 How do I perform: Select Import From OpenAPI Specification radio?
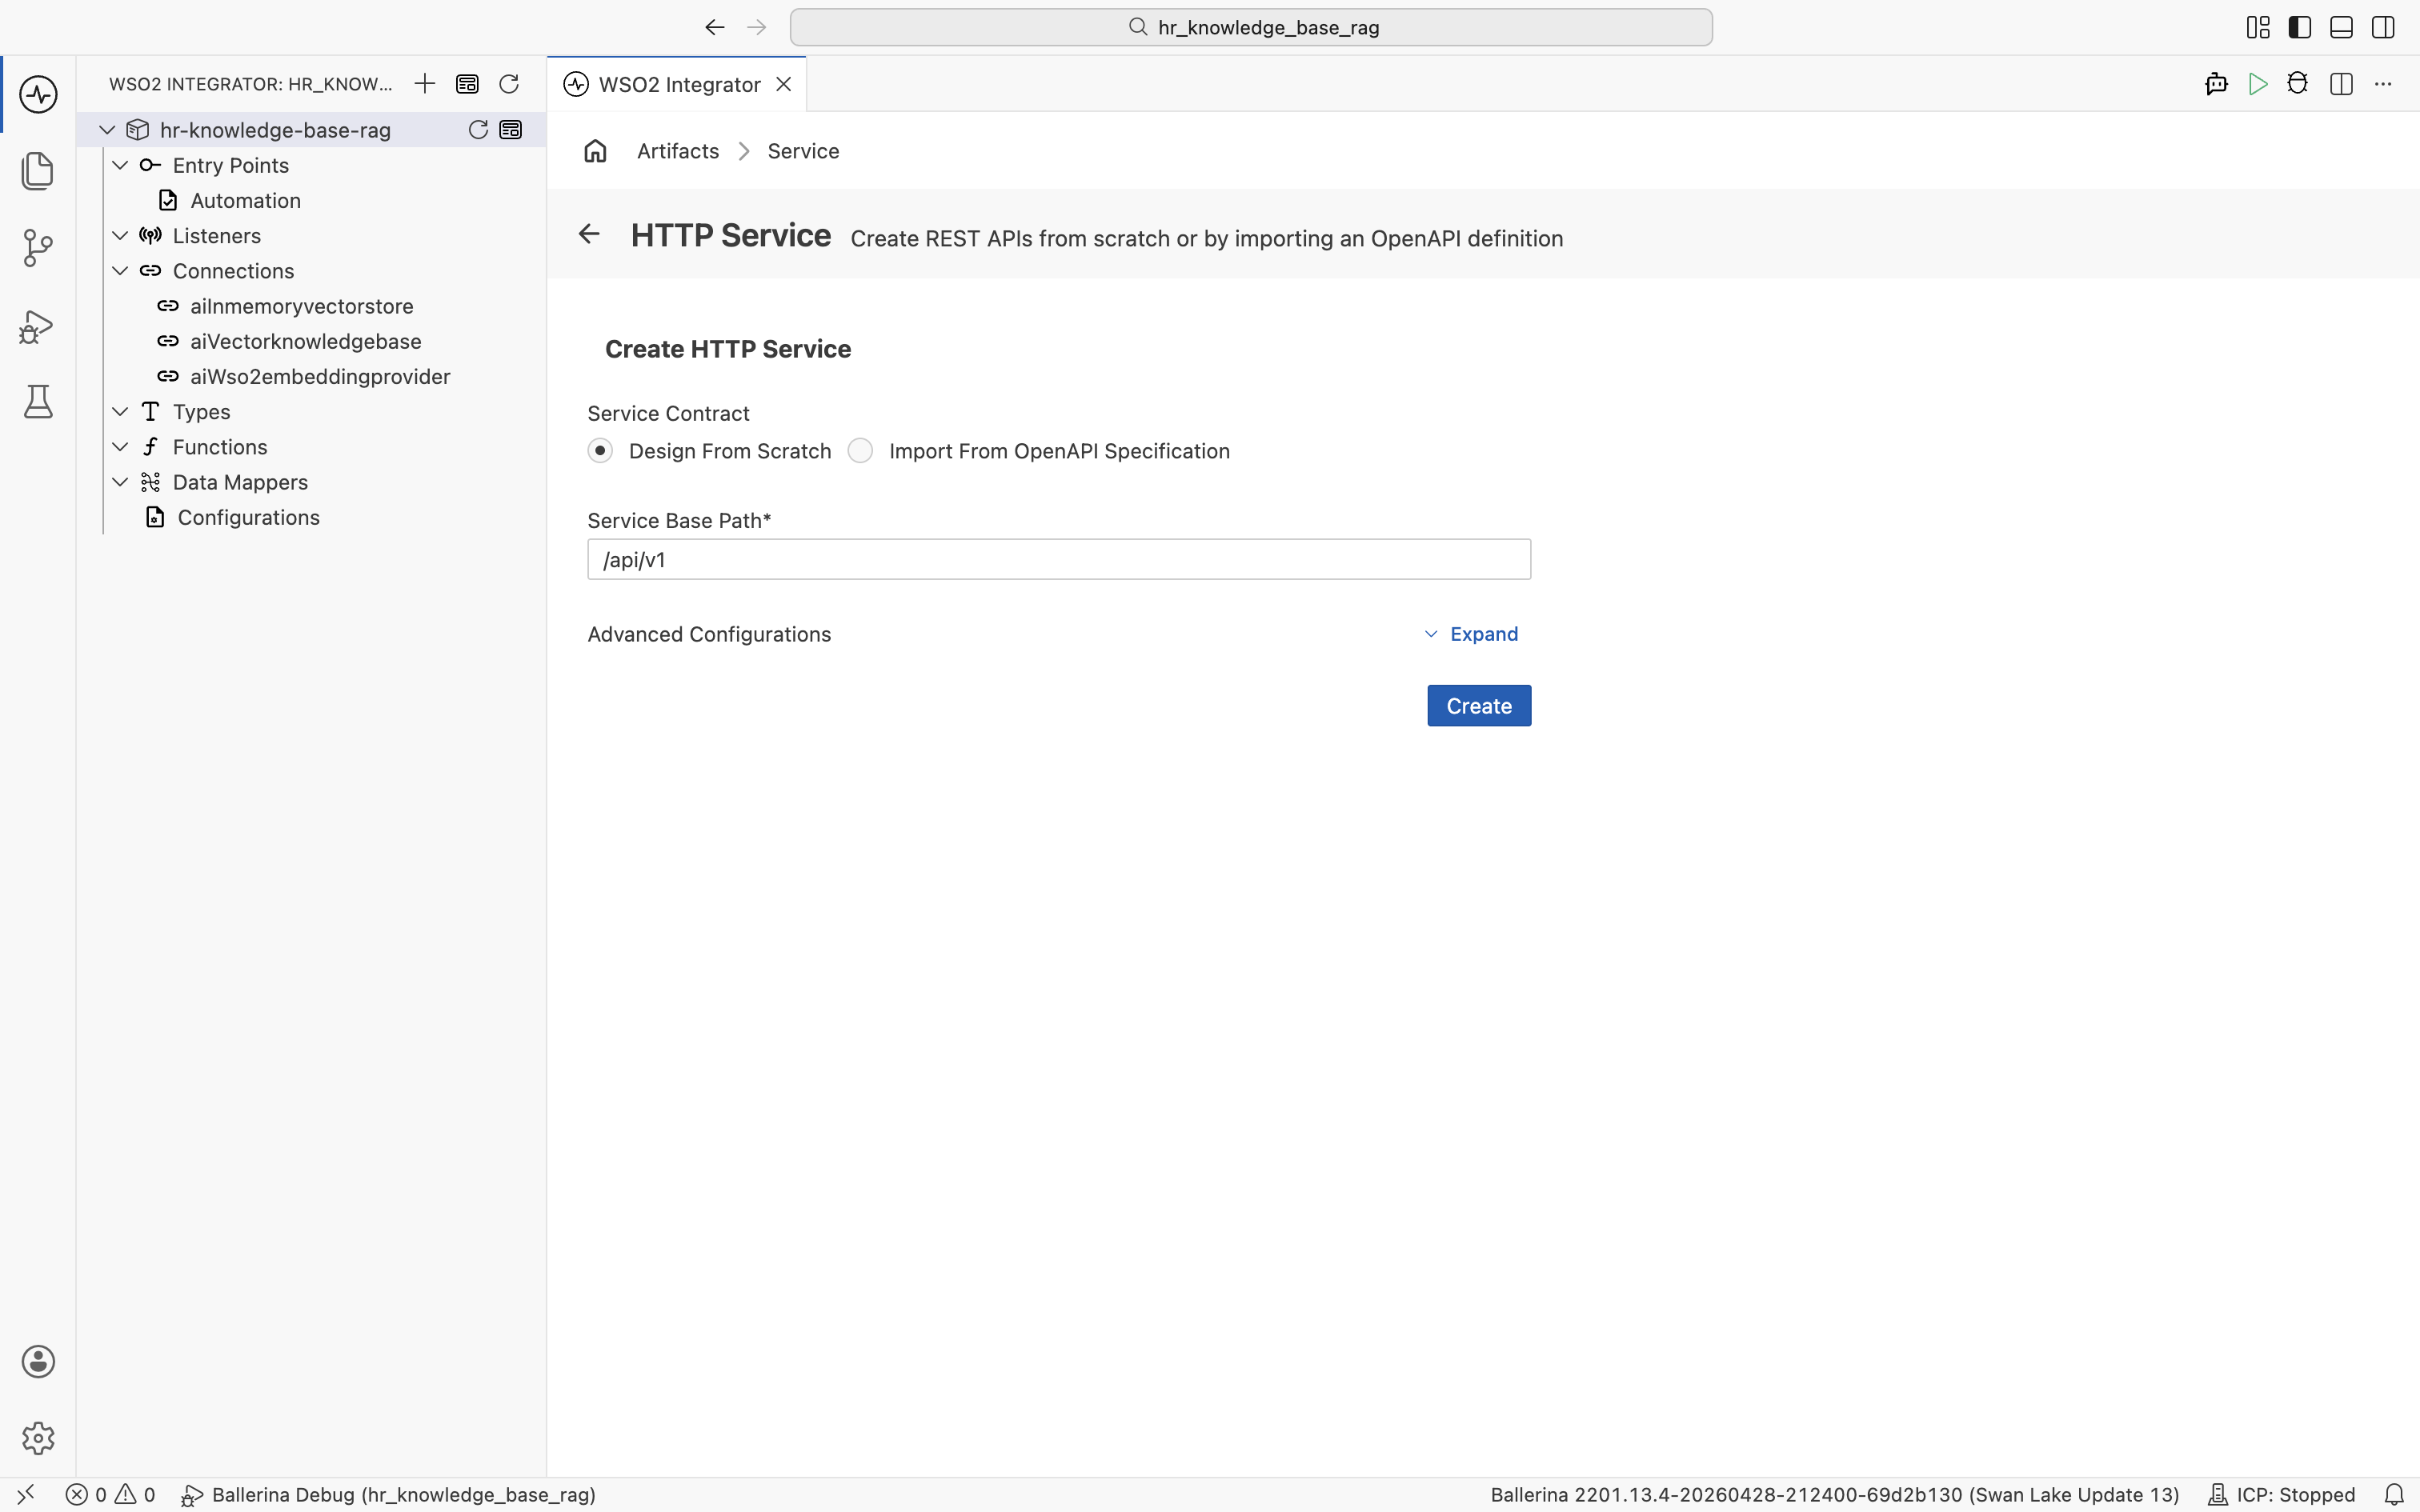pos(860,451)
